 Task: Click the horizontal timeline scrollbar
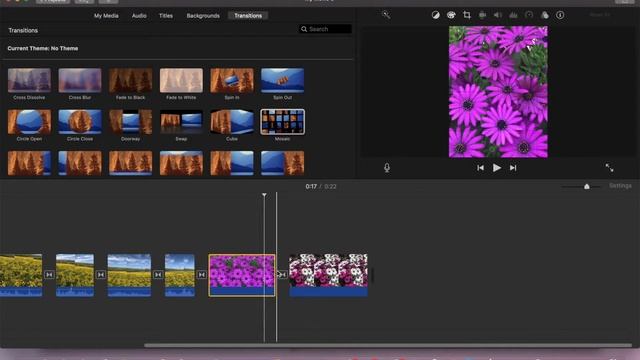pyautogui.click(x=388, y=345)
